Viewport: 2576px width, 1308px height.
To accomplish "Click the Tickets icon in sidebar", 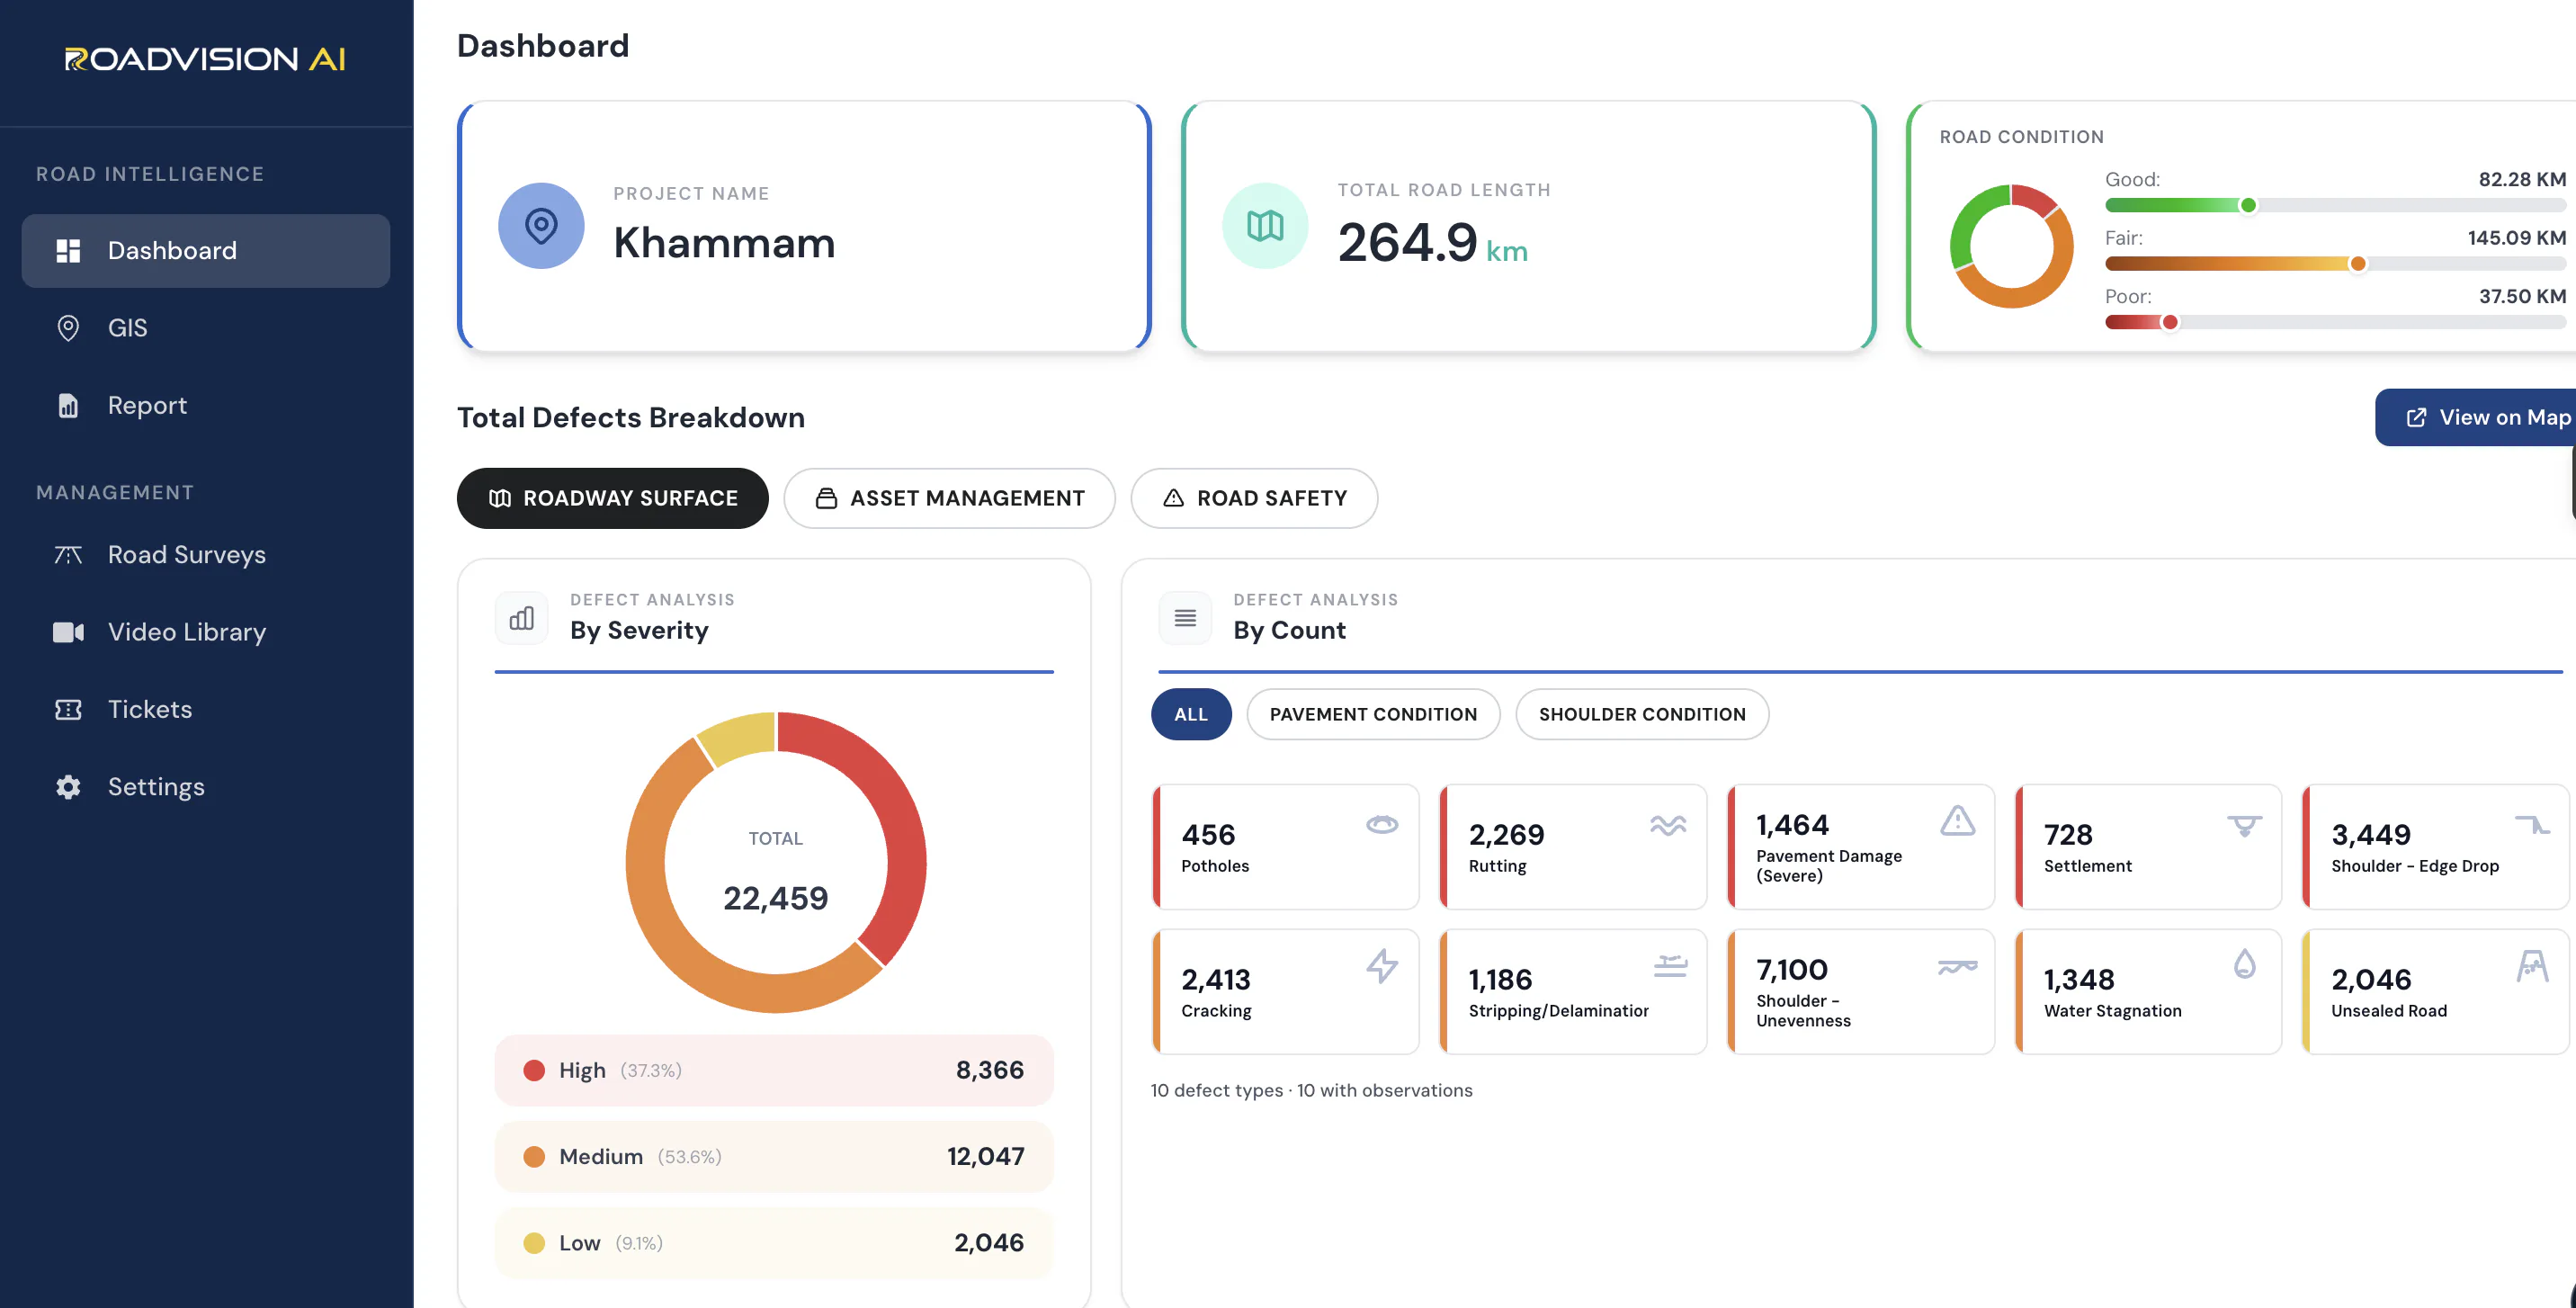I will [68, 709].
